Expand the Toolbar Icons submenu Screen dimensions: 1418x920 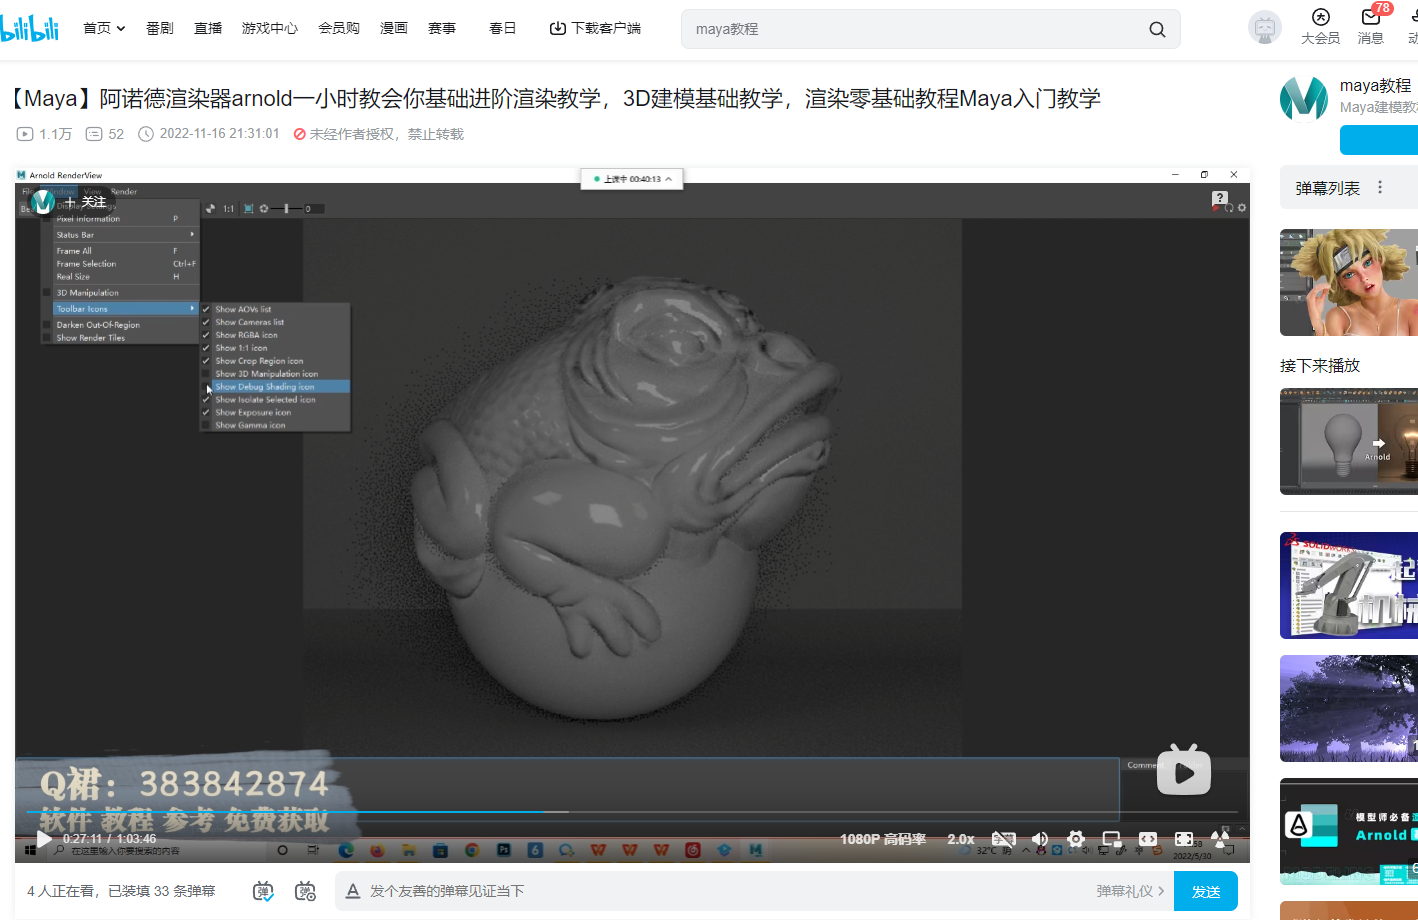pos(126,309)
